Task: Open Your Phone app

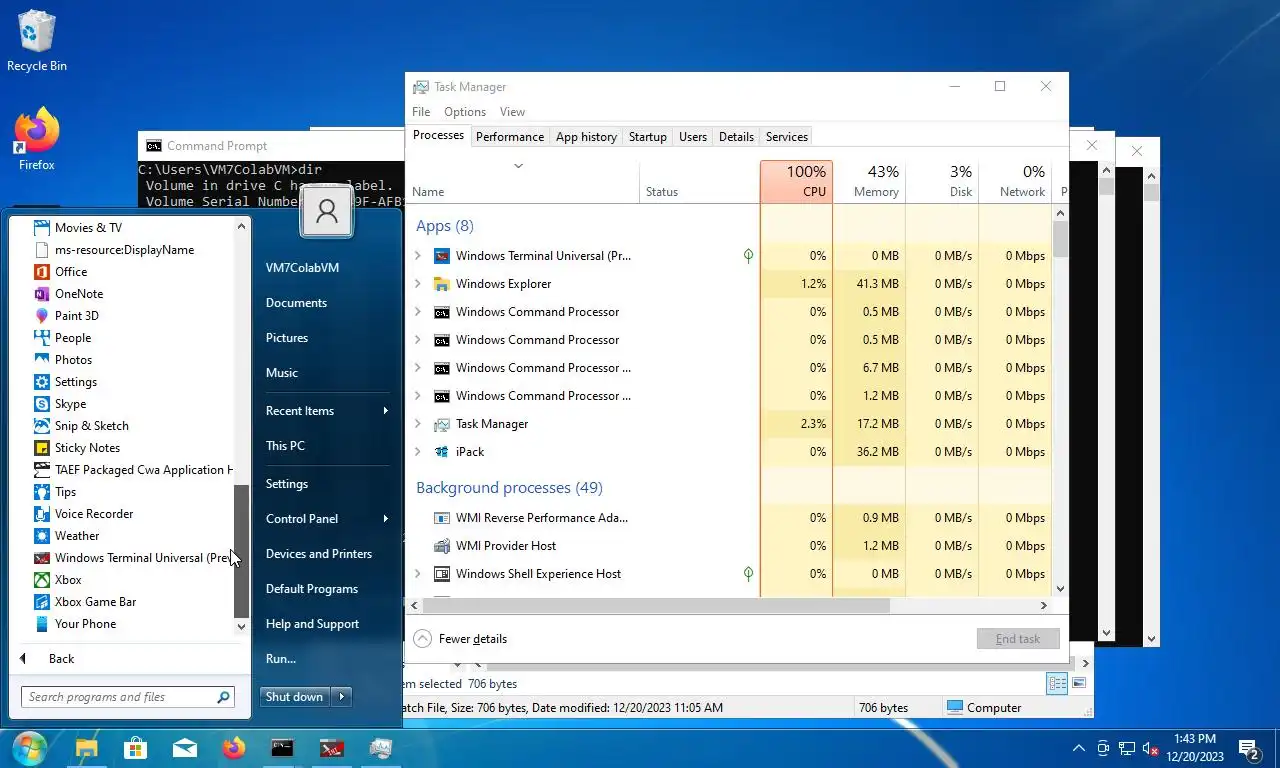Action: (x=85, y=624)
